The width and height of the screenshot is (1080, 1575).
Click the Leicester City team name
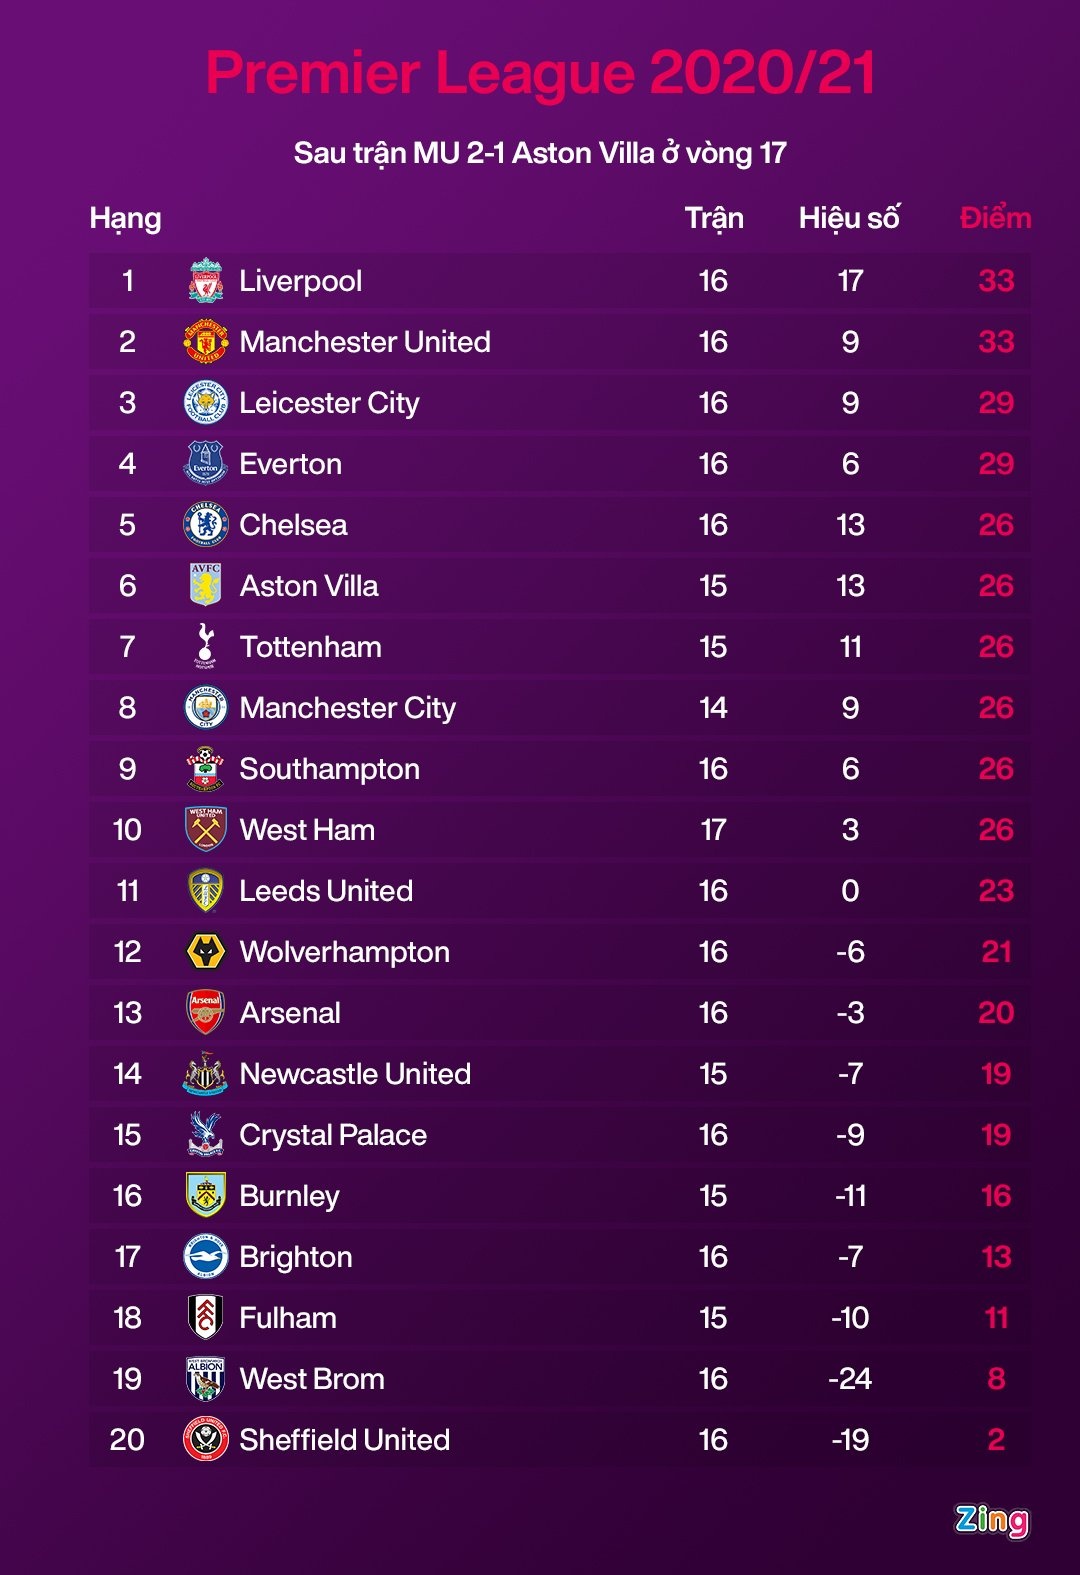click(x=329, y=403)
